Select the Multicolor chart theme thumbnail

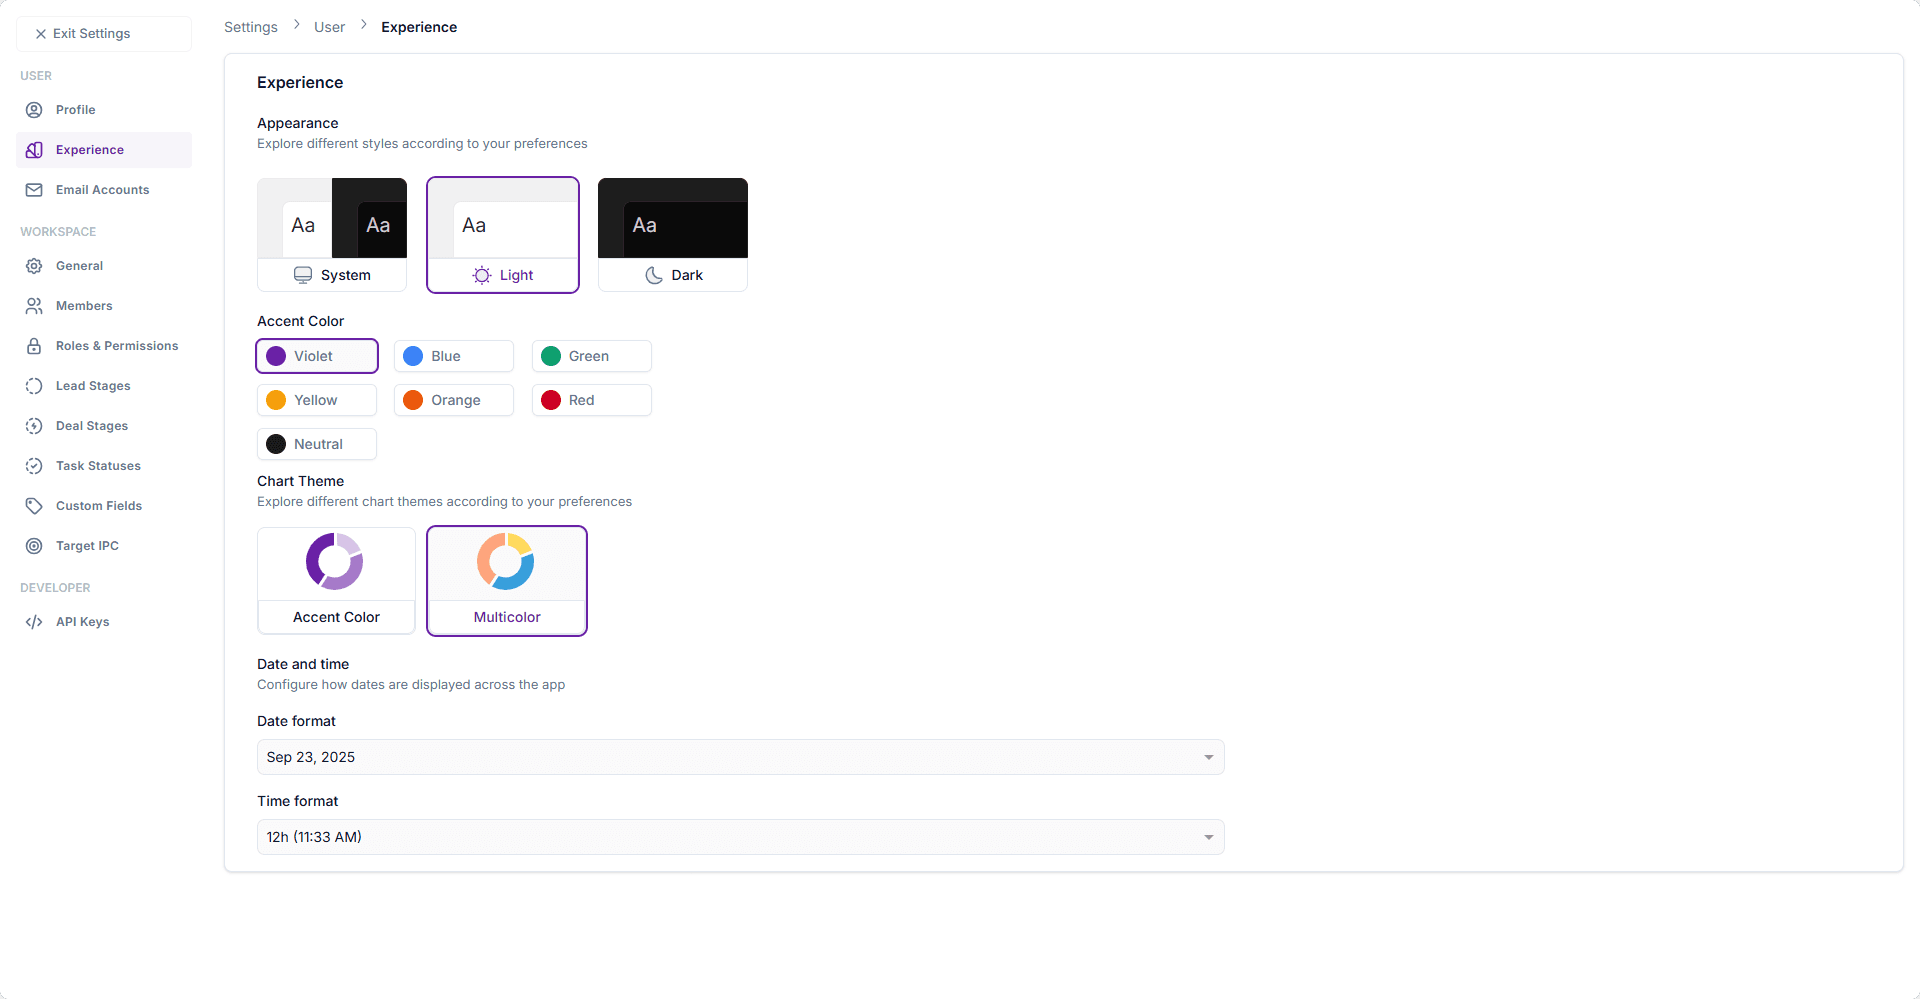click(506, 562)
